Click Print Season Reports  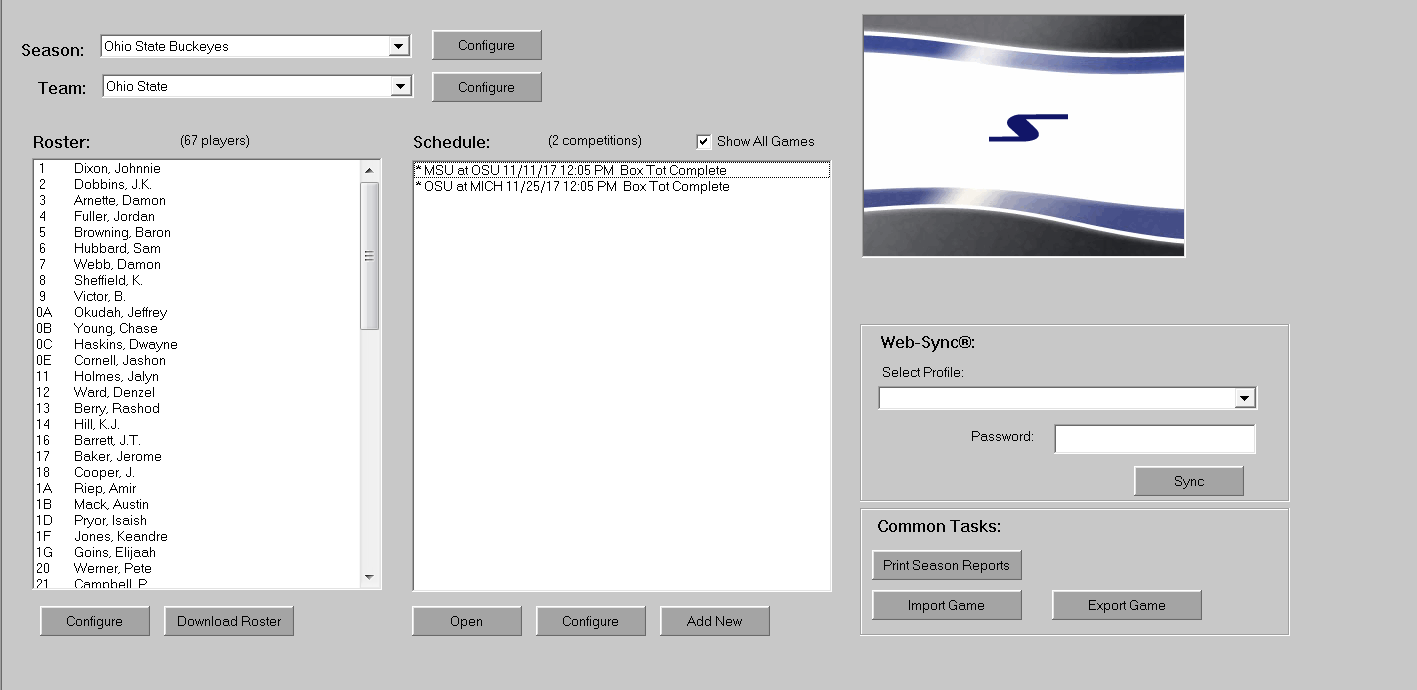(x=946, y=565)
